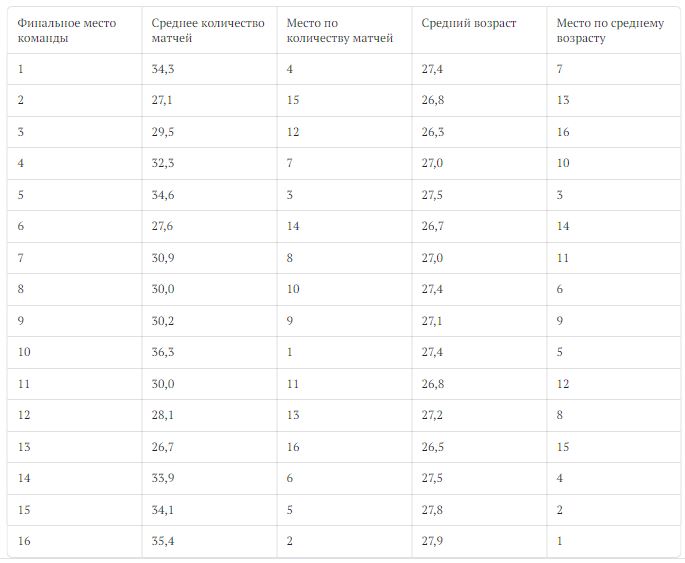Click the cell containing 30,9
The width and height of the screenshot is (685, 563).
point(163,258)
